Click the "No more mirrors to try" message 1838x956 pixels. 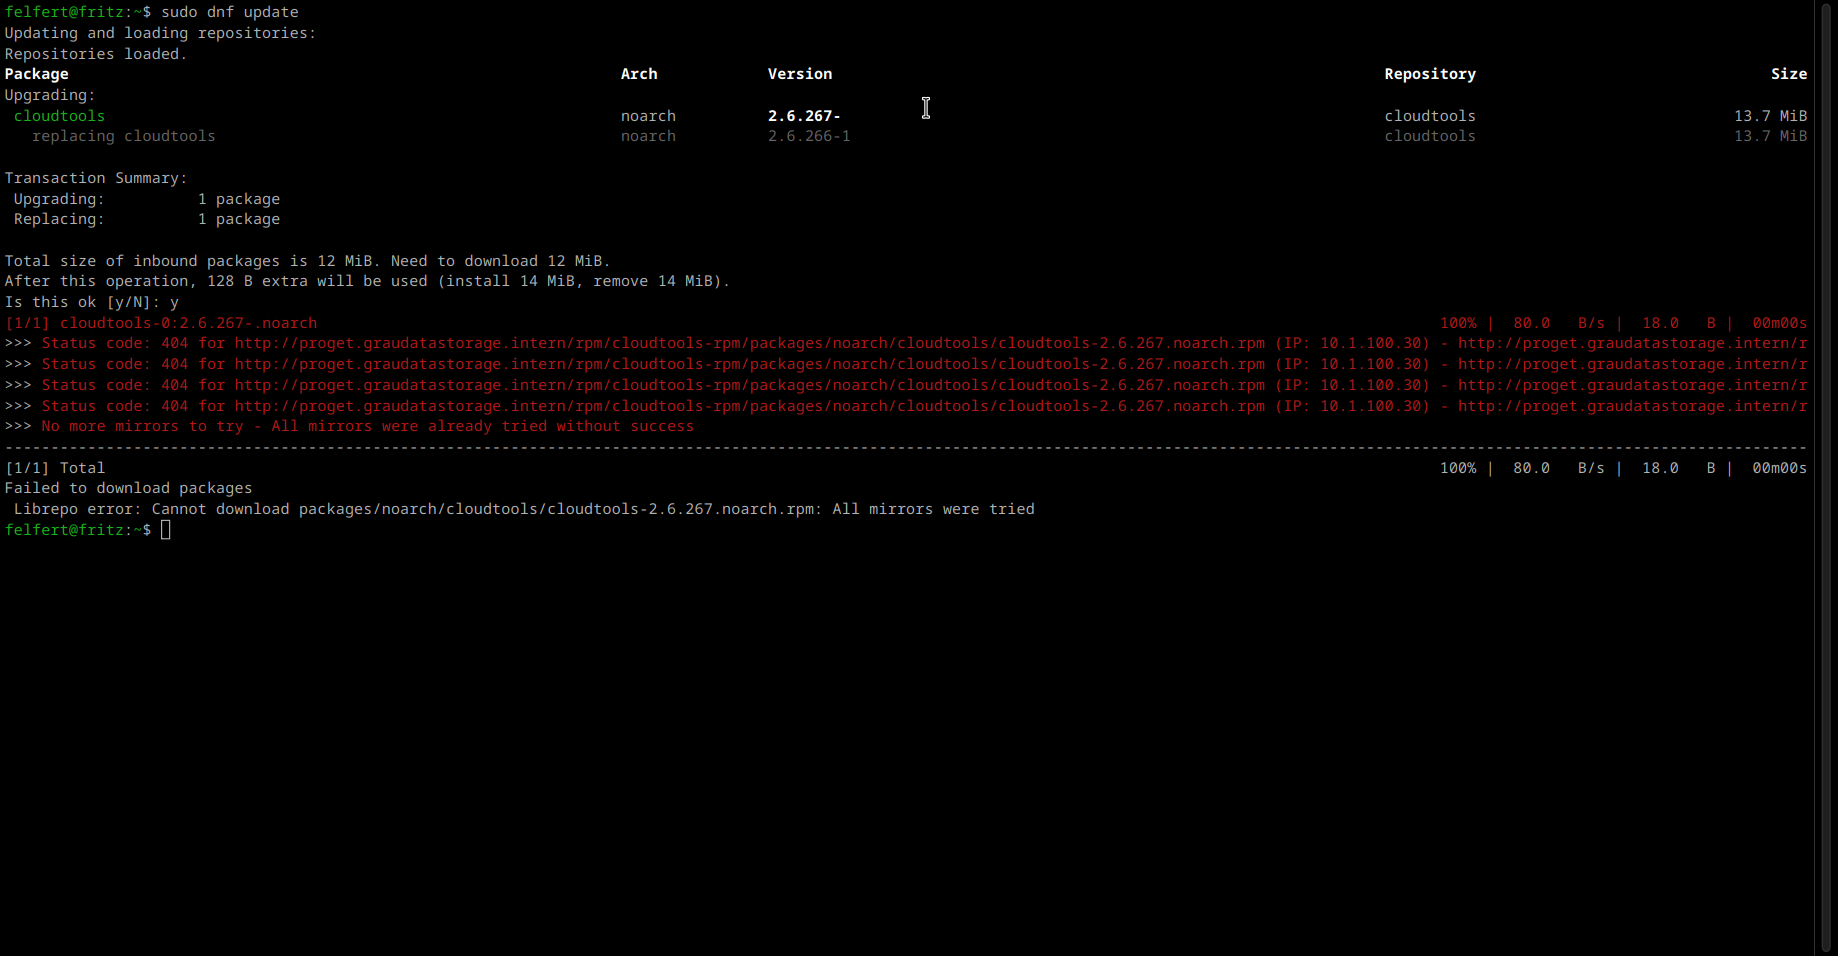(367, 427)
